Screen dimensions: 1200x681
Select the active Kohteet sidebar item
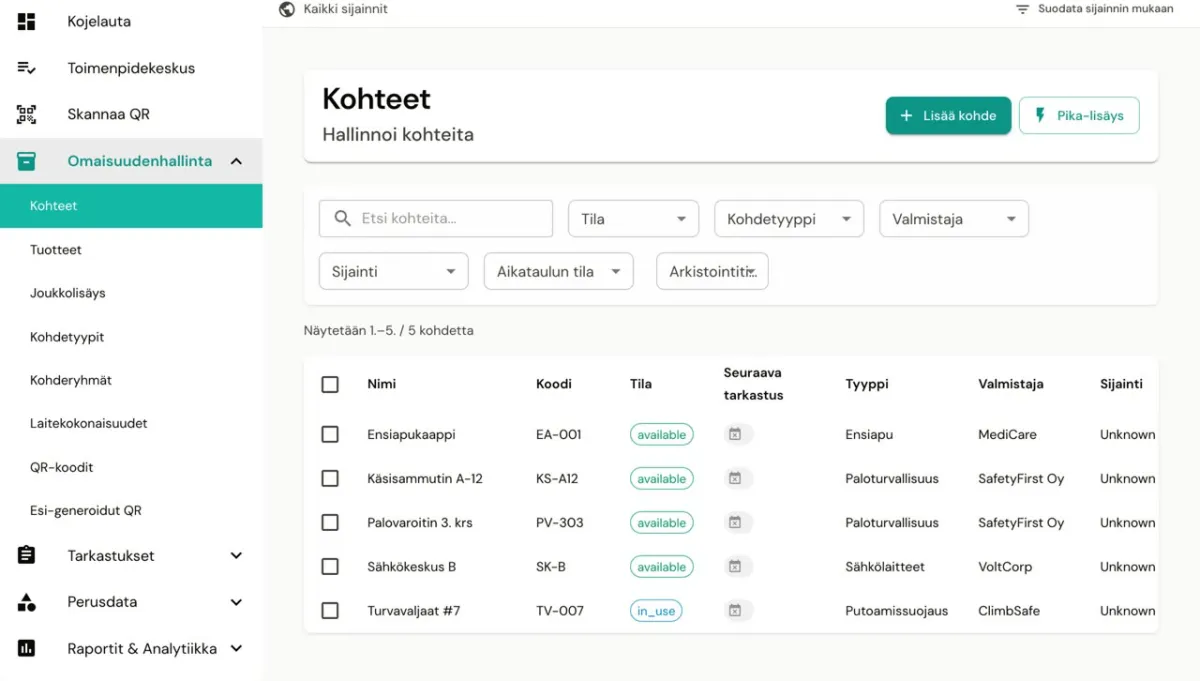tap(131, 206)
